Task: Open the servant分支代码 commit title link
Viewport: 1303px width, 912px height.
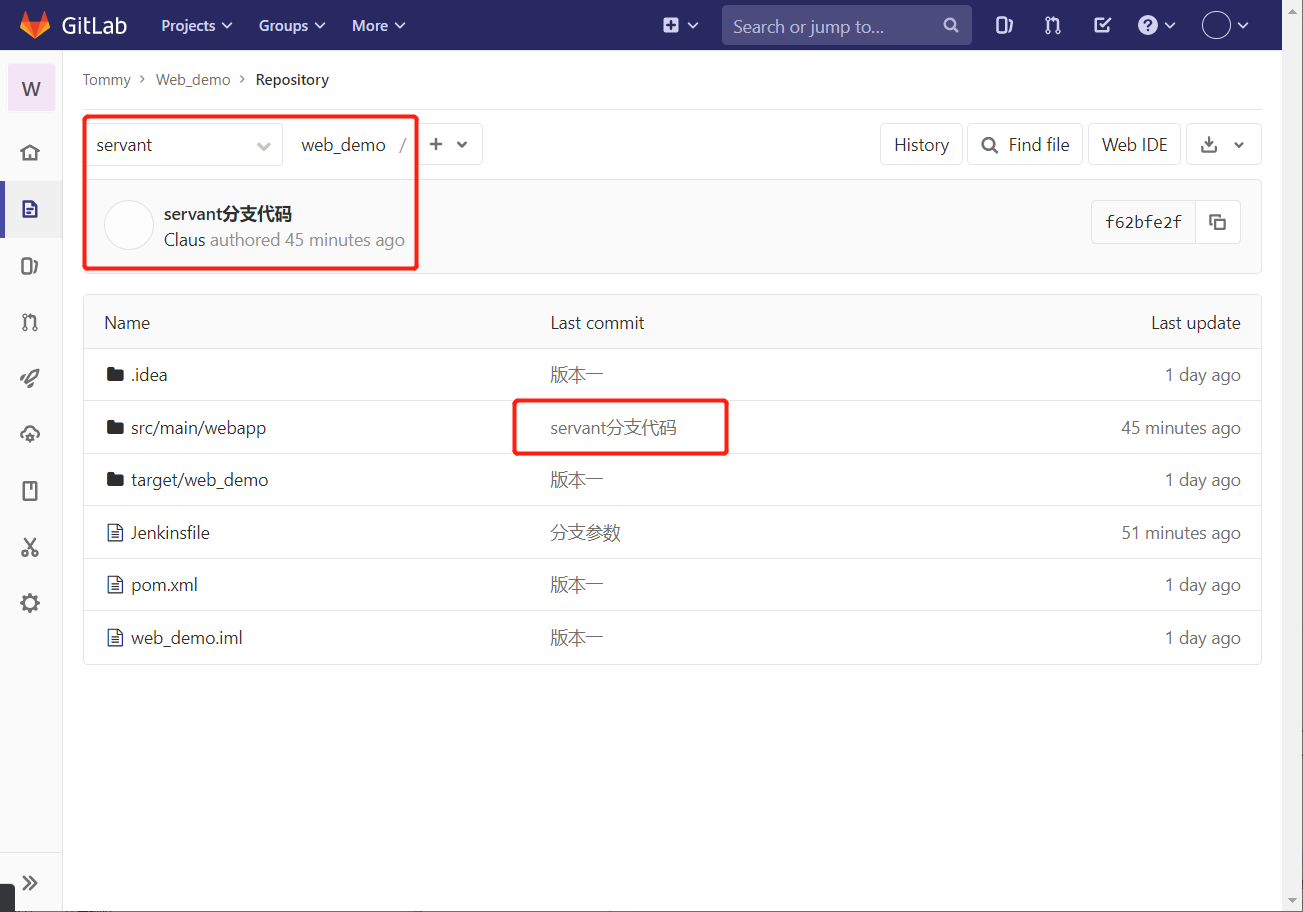Action: pos(228,214)
